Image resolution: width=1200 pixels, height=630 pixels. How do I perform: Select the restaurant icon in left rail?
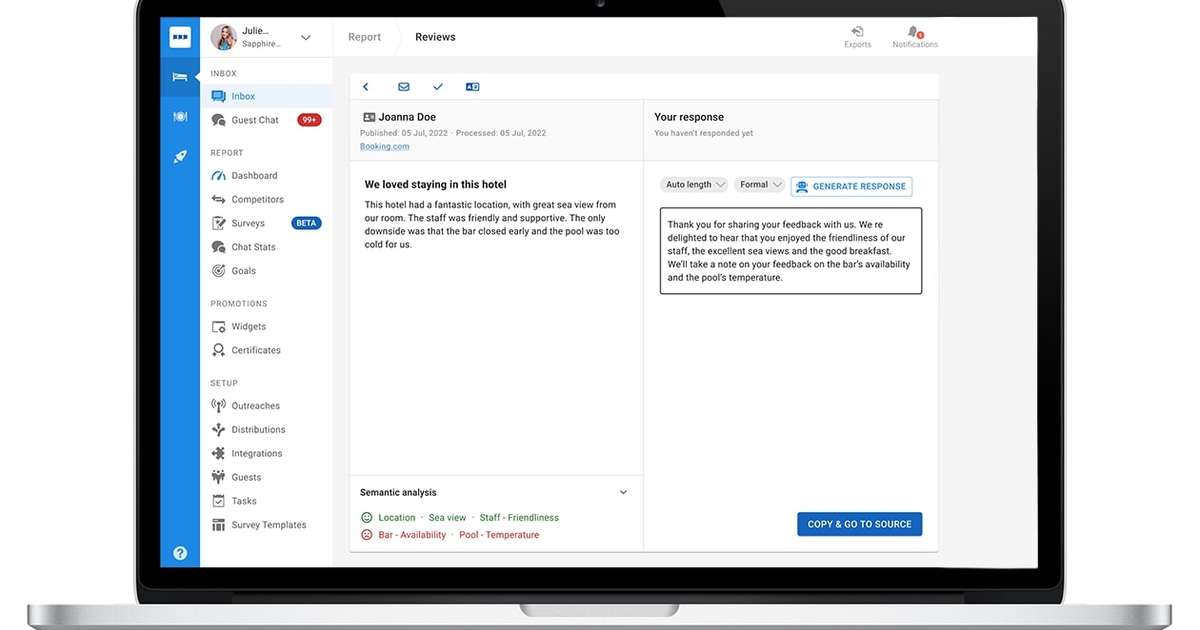tap(180, 117)
